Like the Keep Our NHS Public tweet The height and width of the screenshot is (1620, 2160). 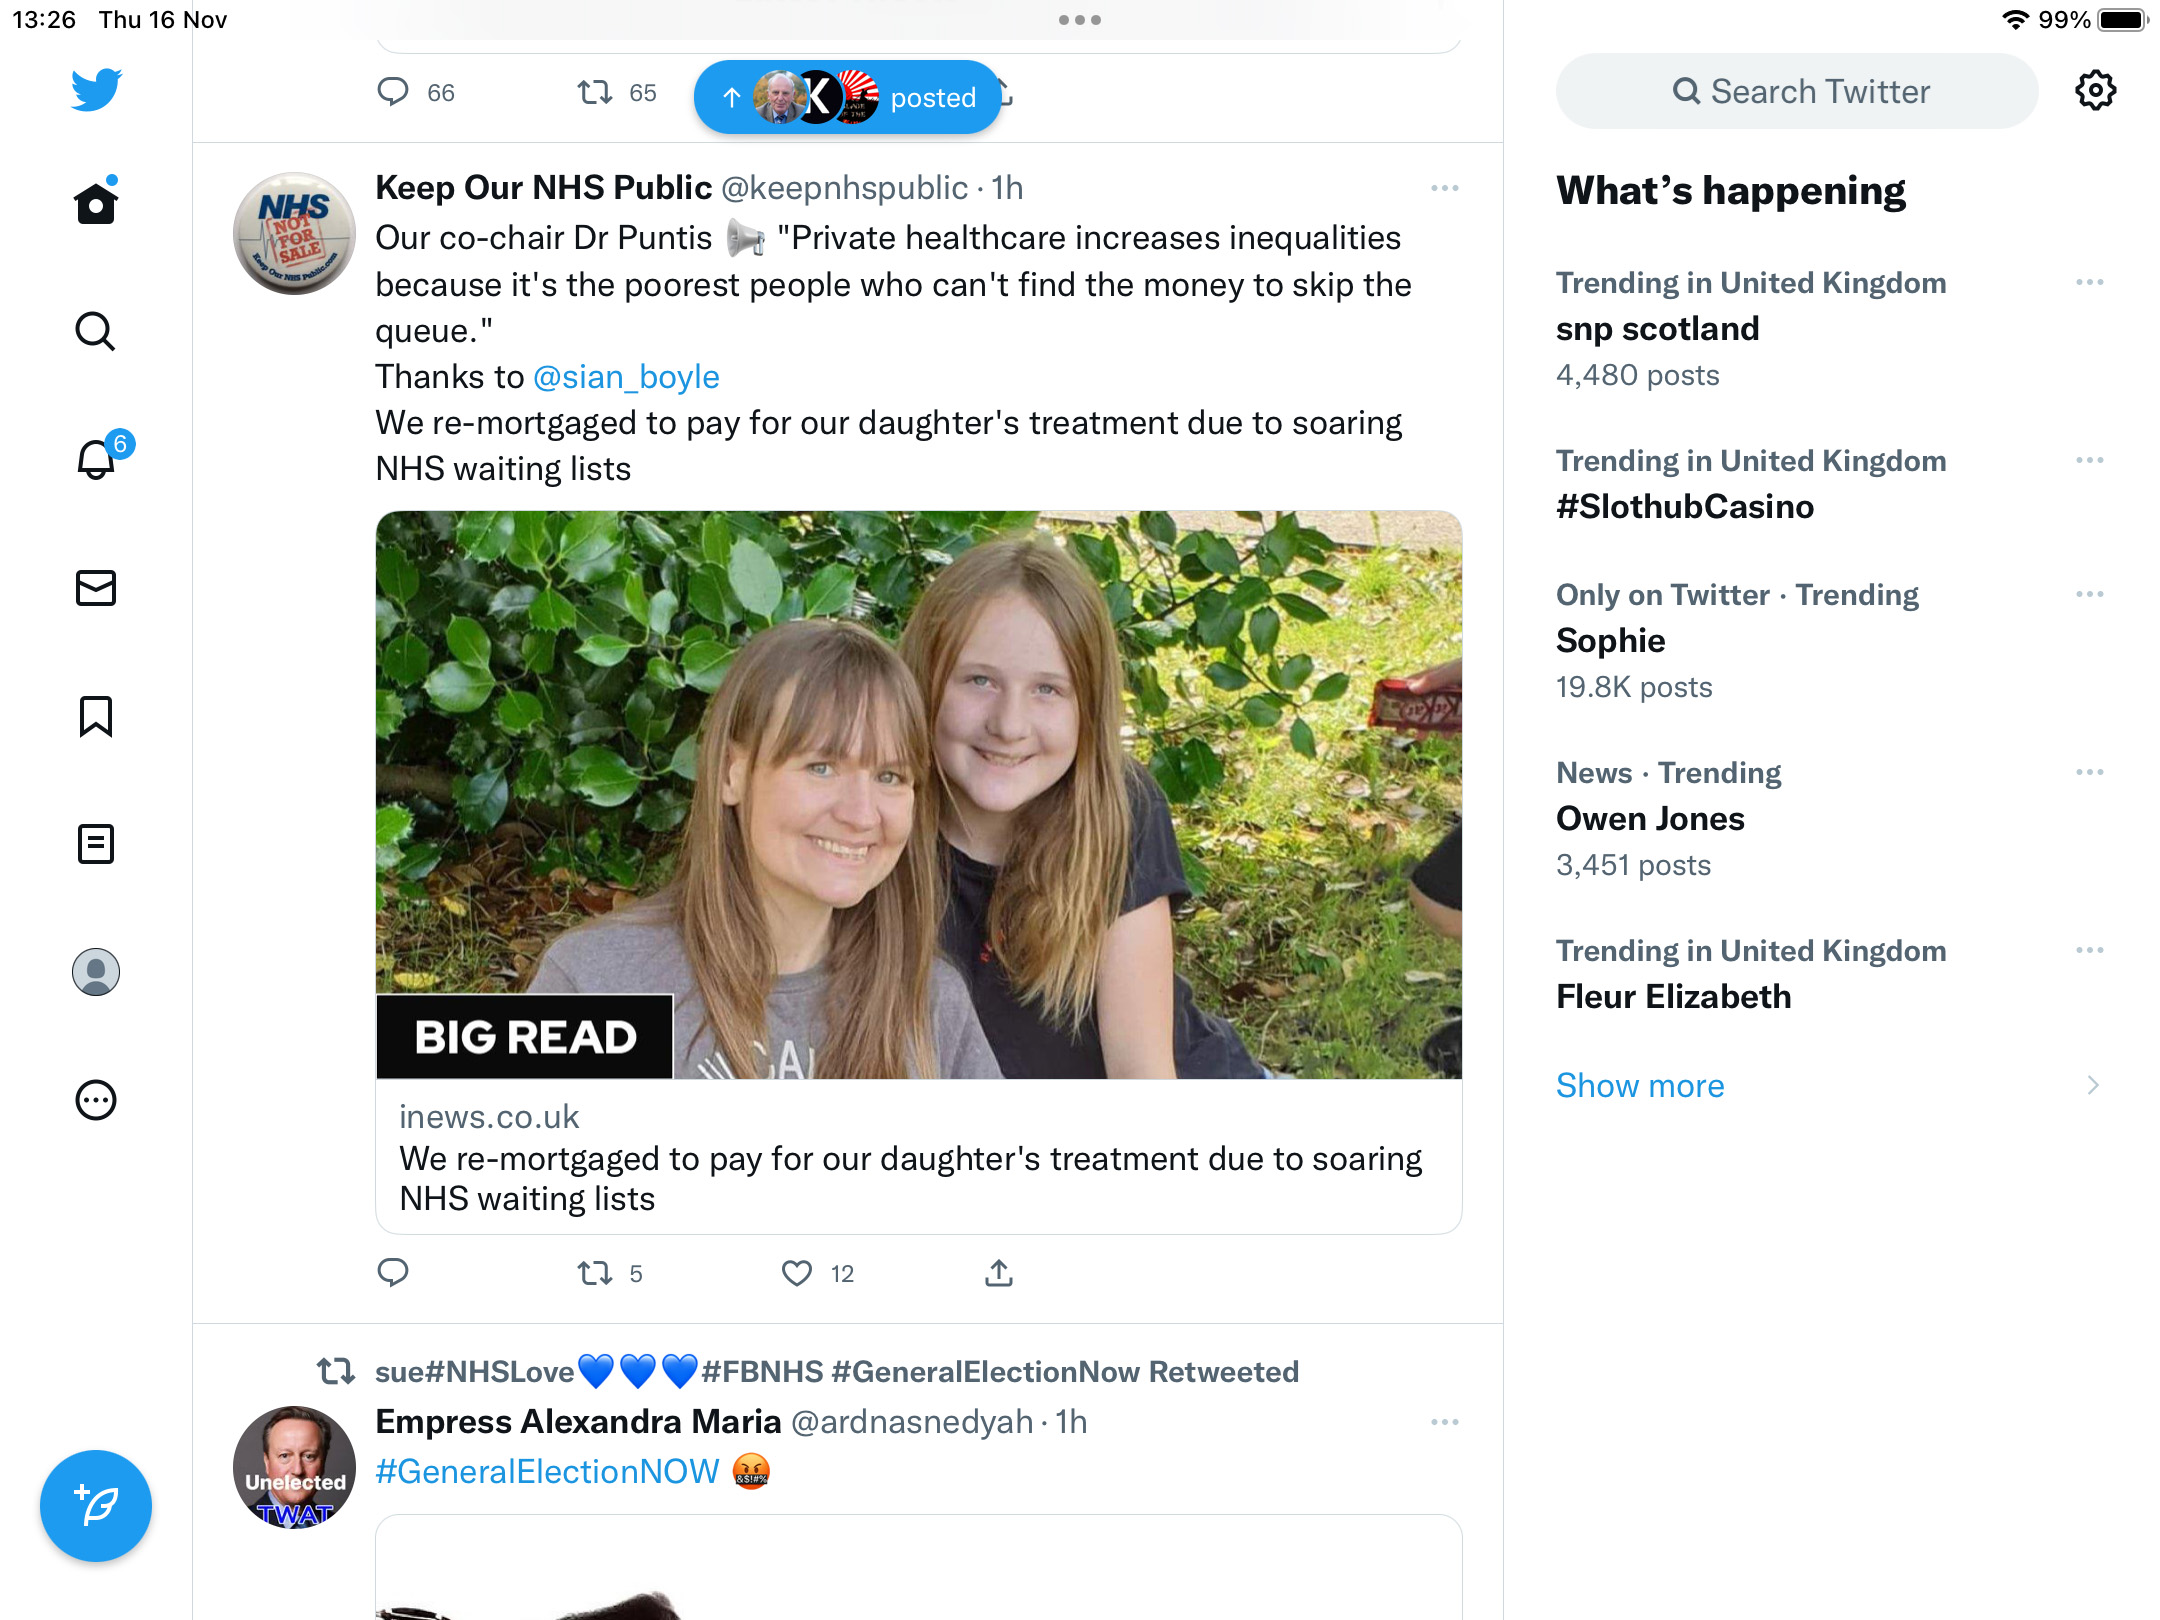[797, 1273]
